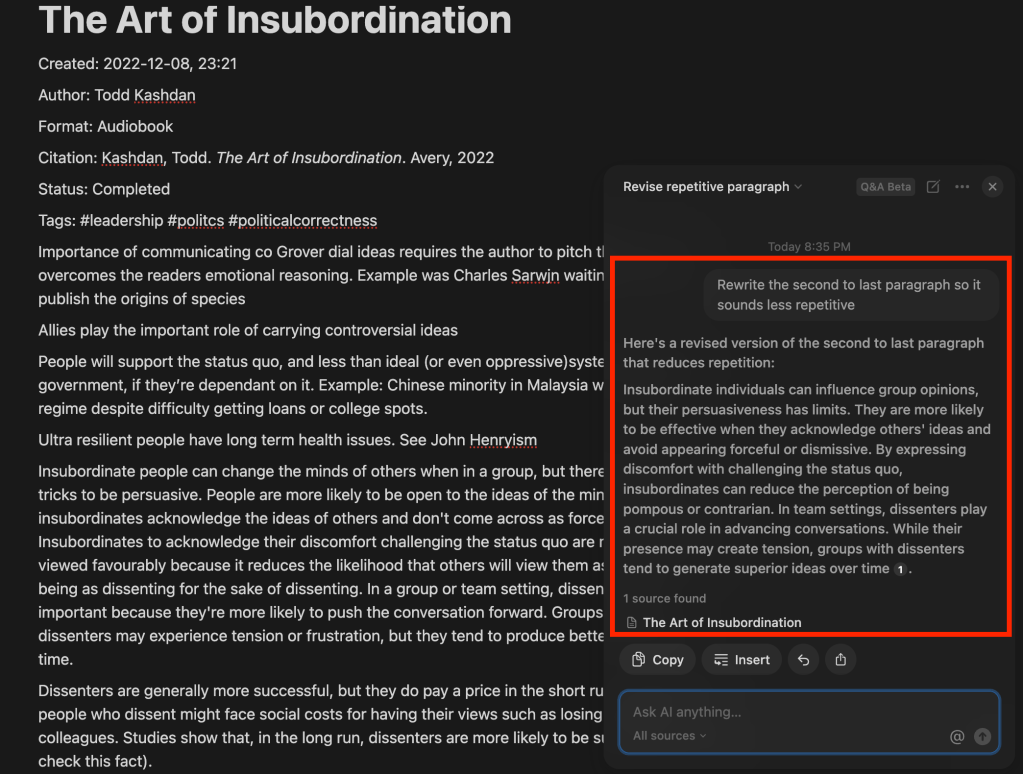This screenshot has width=1023, height=774.
Task: Close the AI assistant panel
Action: (992, 187)
